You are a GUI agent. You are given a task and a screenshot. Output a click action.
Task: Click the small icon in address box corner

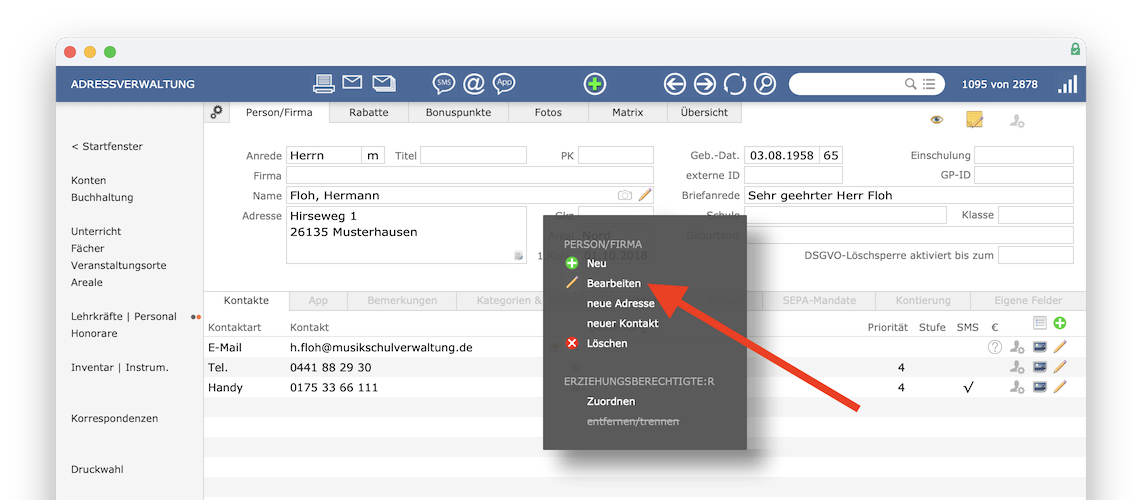coord(519,255)
